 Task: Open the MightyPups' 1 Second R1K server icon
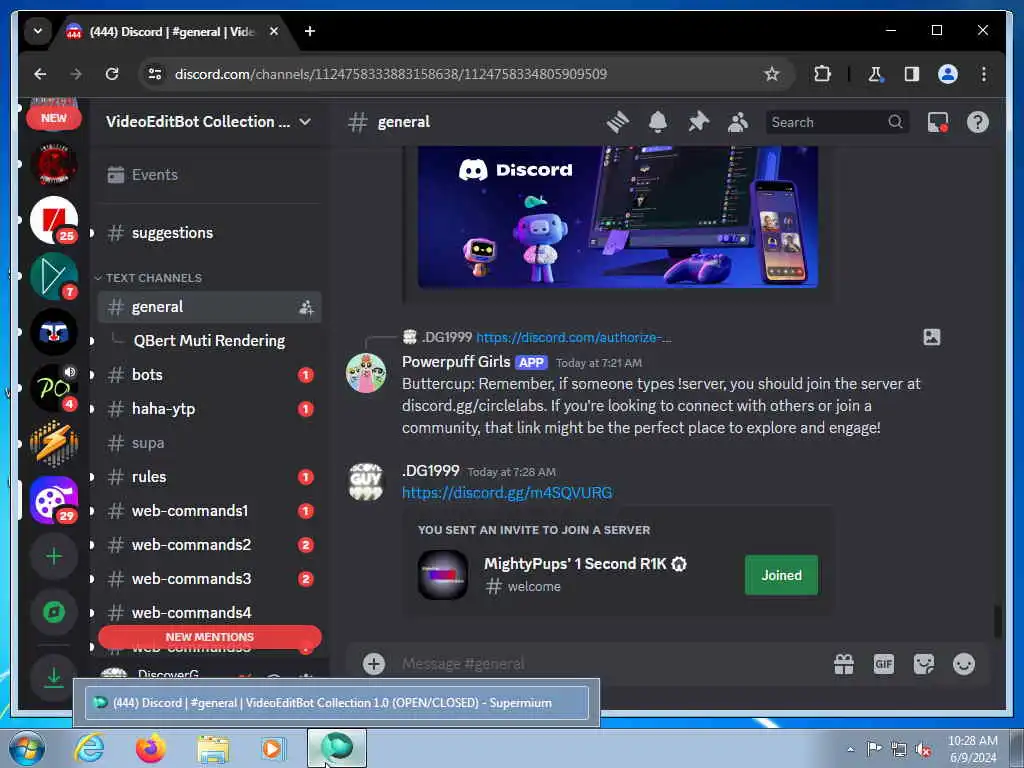point(443,575)
